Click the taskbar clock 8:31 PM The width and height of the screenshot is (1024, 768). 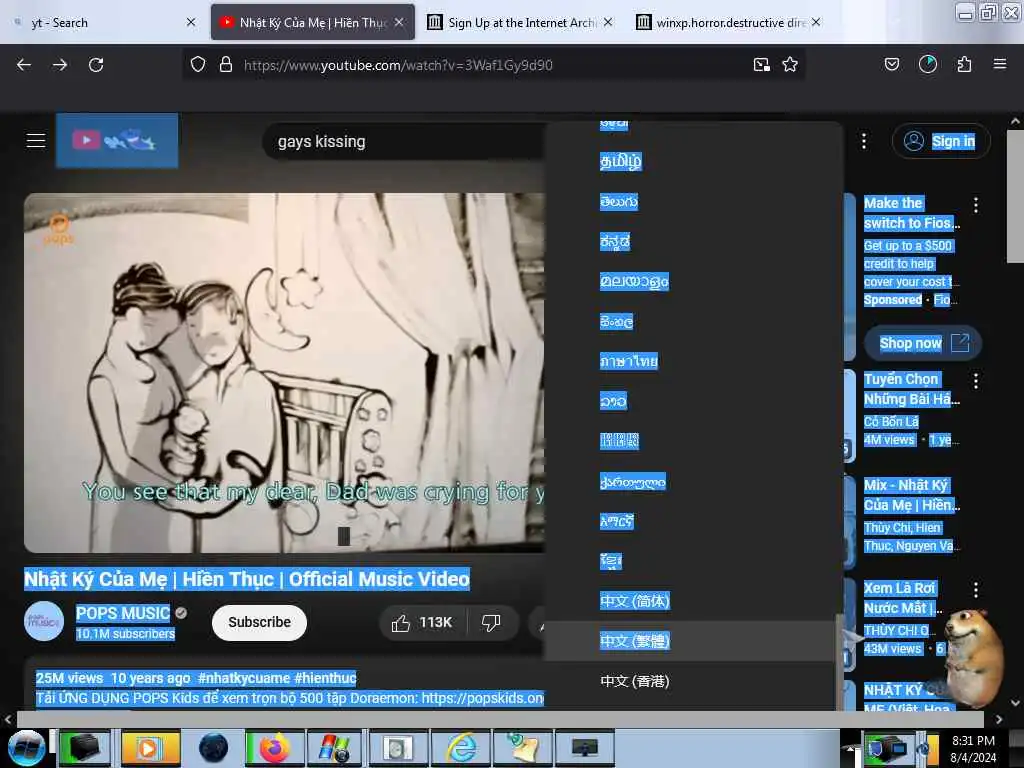point(973,749)
